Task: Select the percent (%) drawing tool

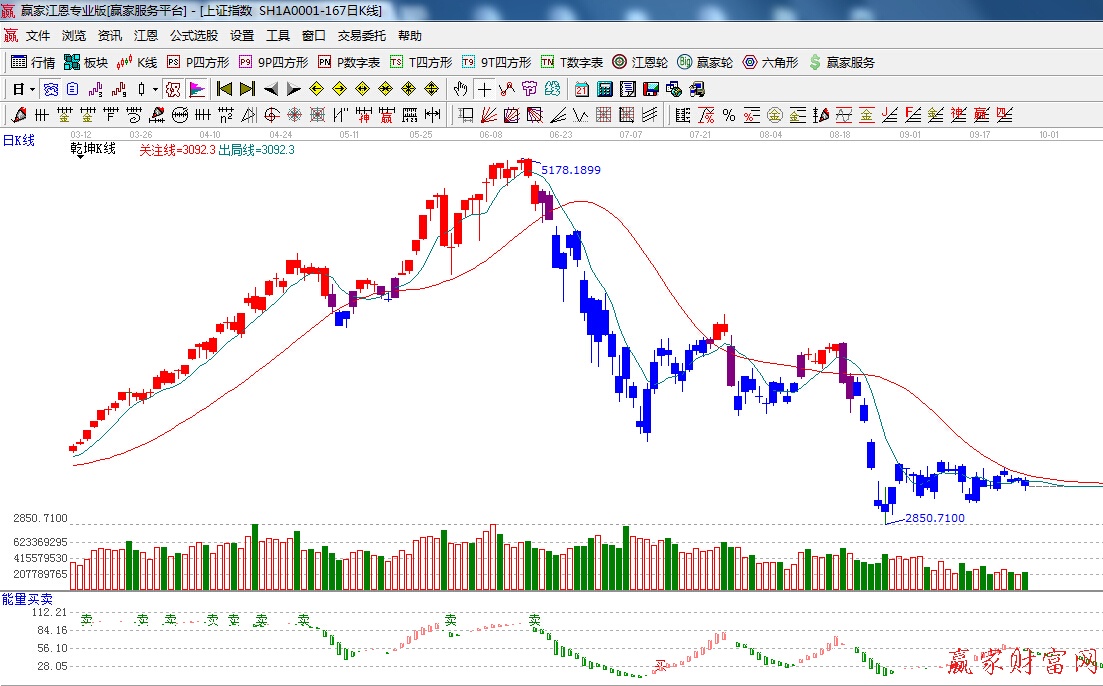Action: [729, 115]
